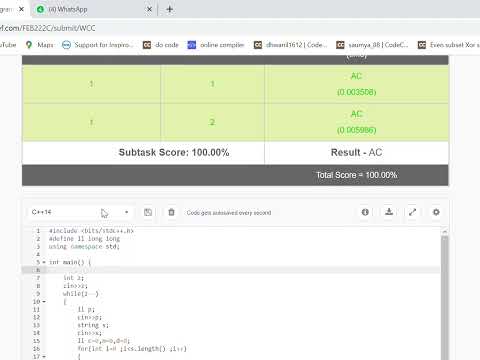Click code line 'using namespace std;'
Screen dimensions: 480x360
pyautogui.click(x=84, y=247)
